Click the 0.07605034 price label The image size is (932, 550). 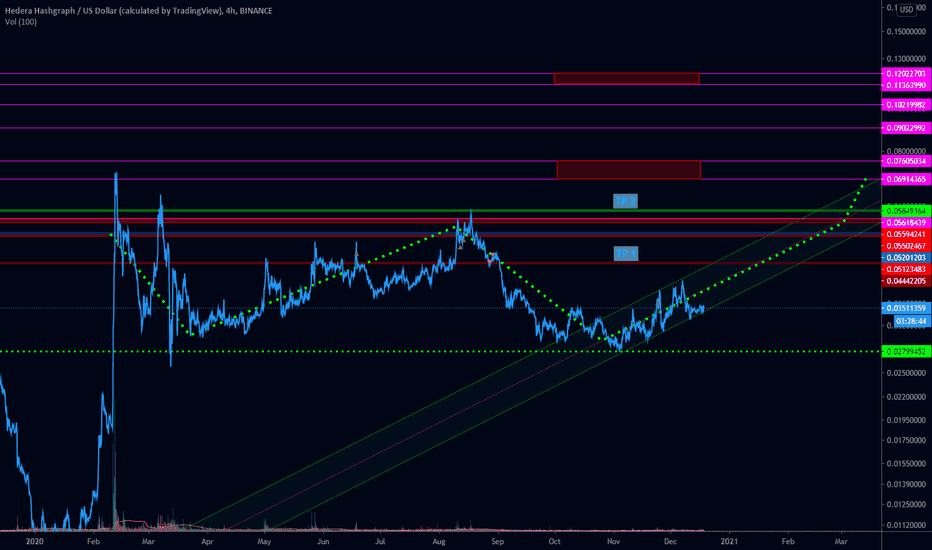click(906, 161)
